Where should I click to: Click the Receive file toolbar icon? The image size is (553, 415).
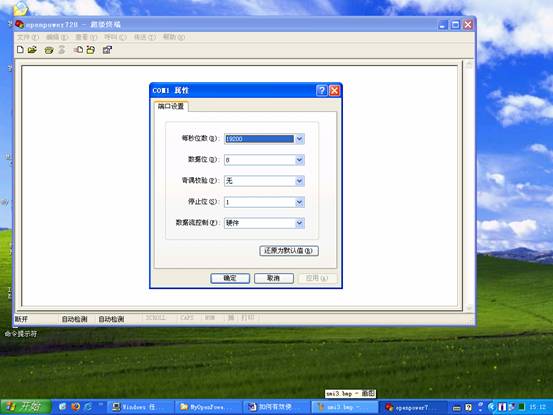tap(91, 50)
